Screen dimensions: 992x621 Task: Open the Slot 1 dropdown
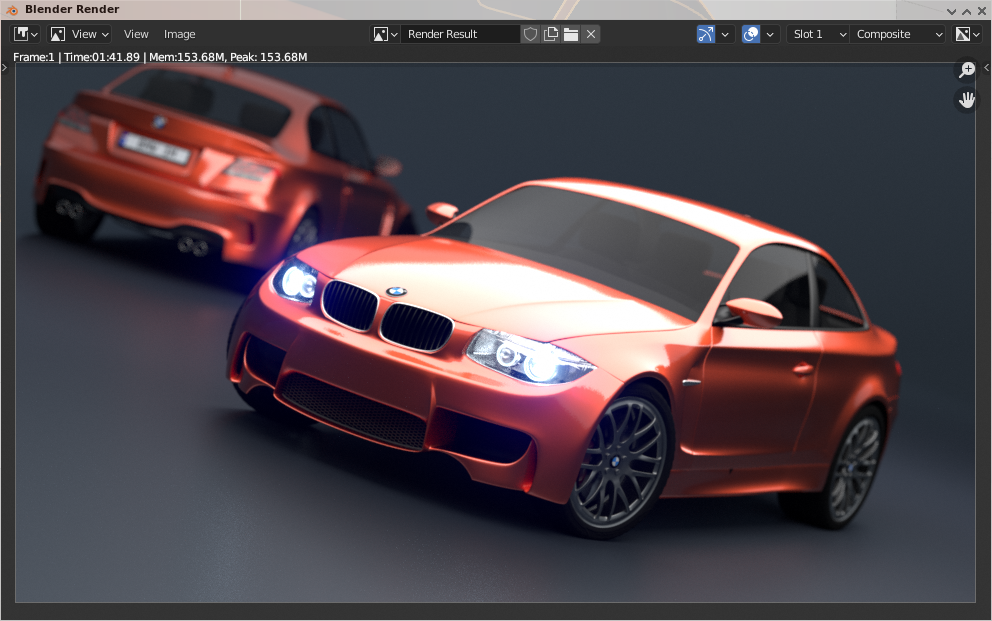[x=819, y=34]
